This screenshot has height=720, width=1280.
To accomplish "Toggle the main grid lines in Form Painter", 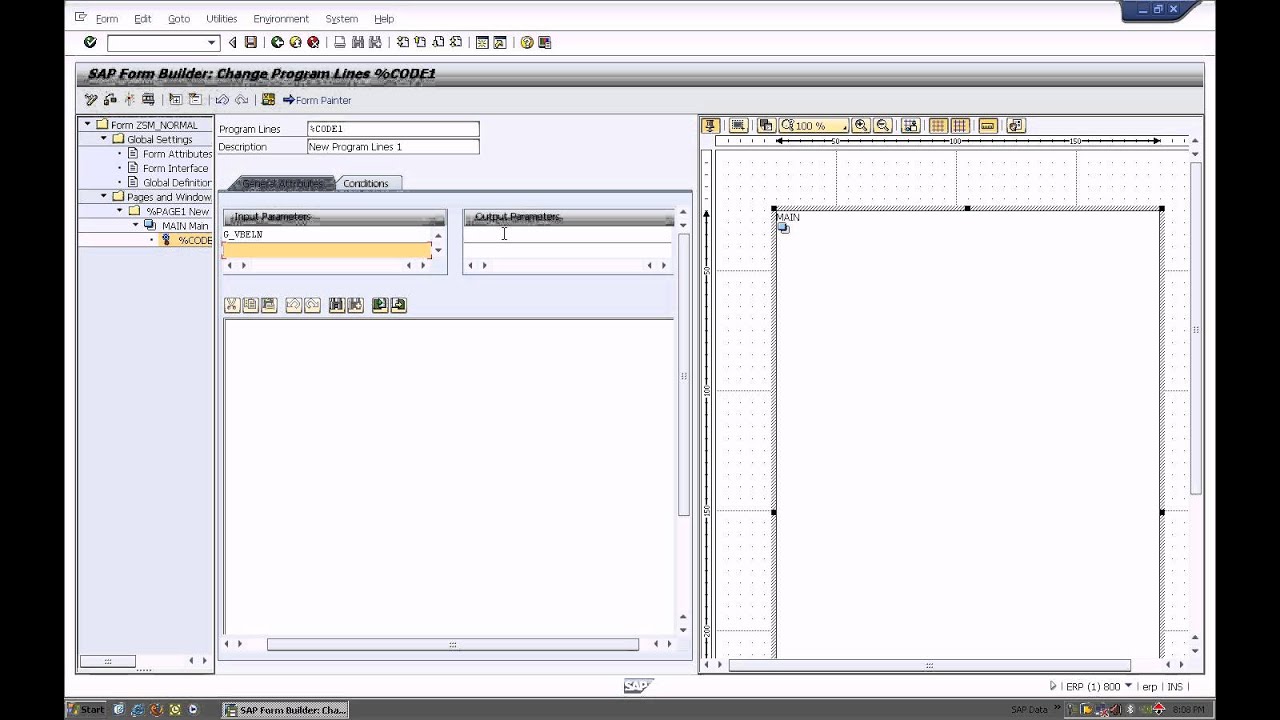I will [x=960, y=126].
